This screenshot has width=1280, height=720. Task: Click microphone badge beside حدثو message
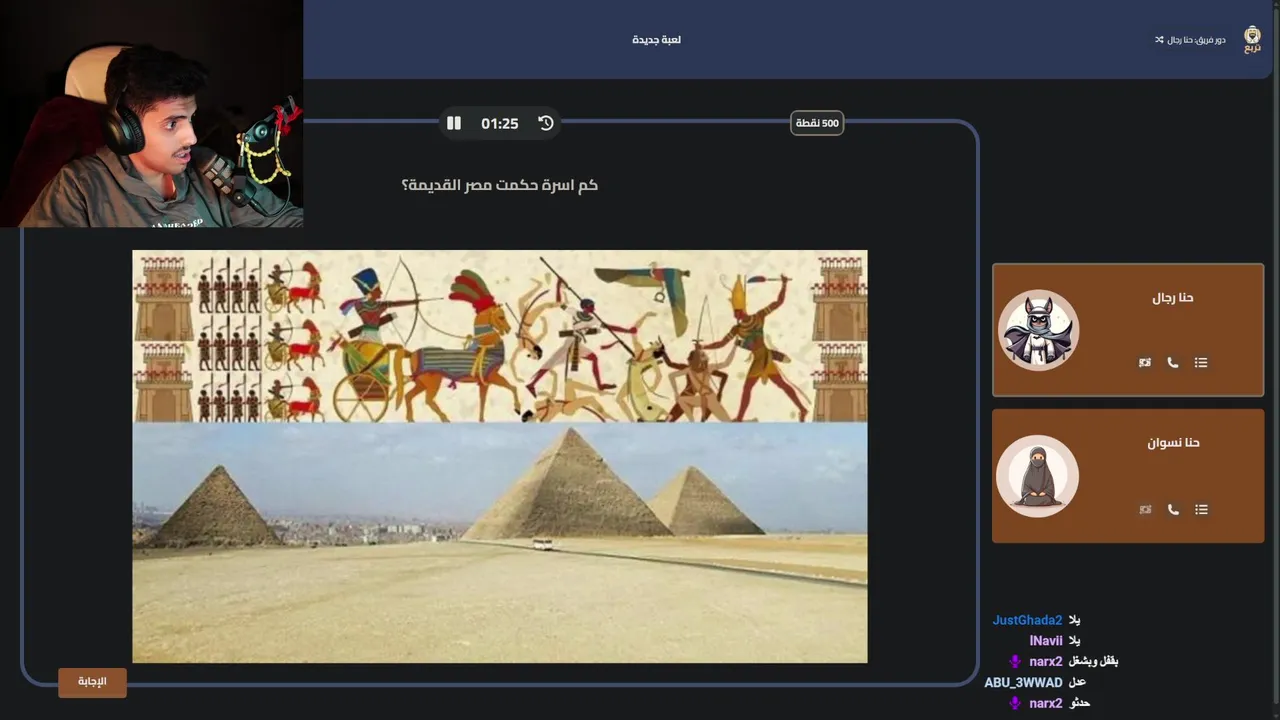click(x=1015, y=704)
